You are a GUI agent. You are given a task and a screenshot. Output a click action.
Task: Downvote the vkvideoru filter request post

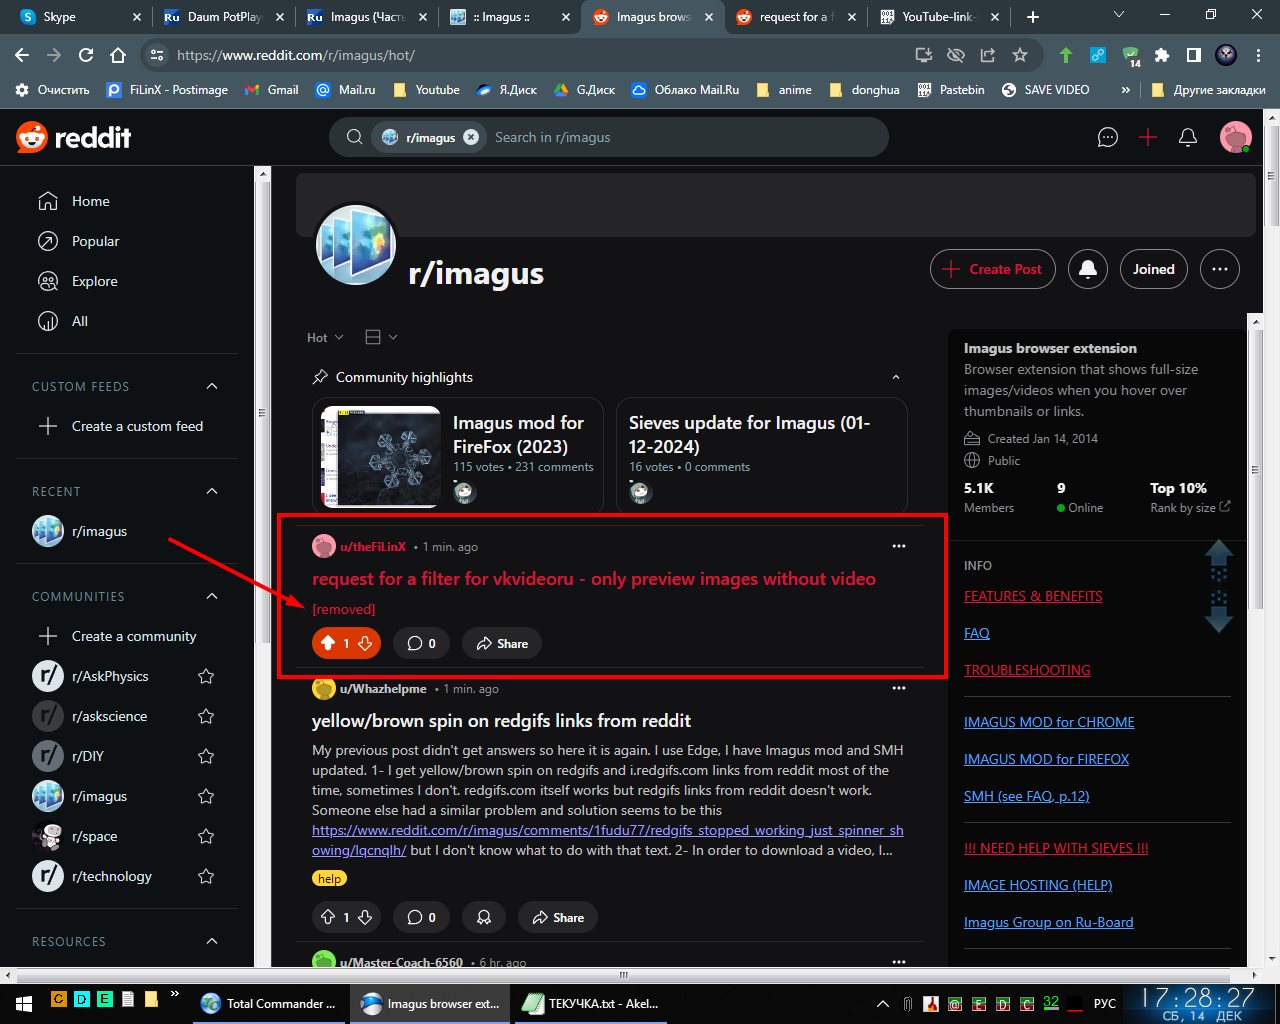click(365, 643)
